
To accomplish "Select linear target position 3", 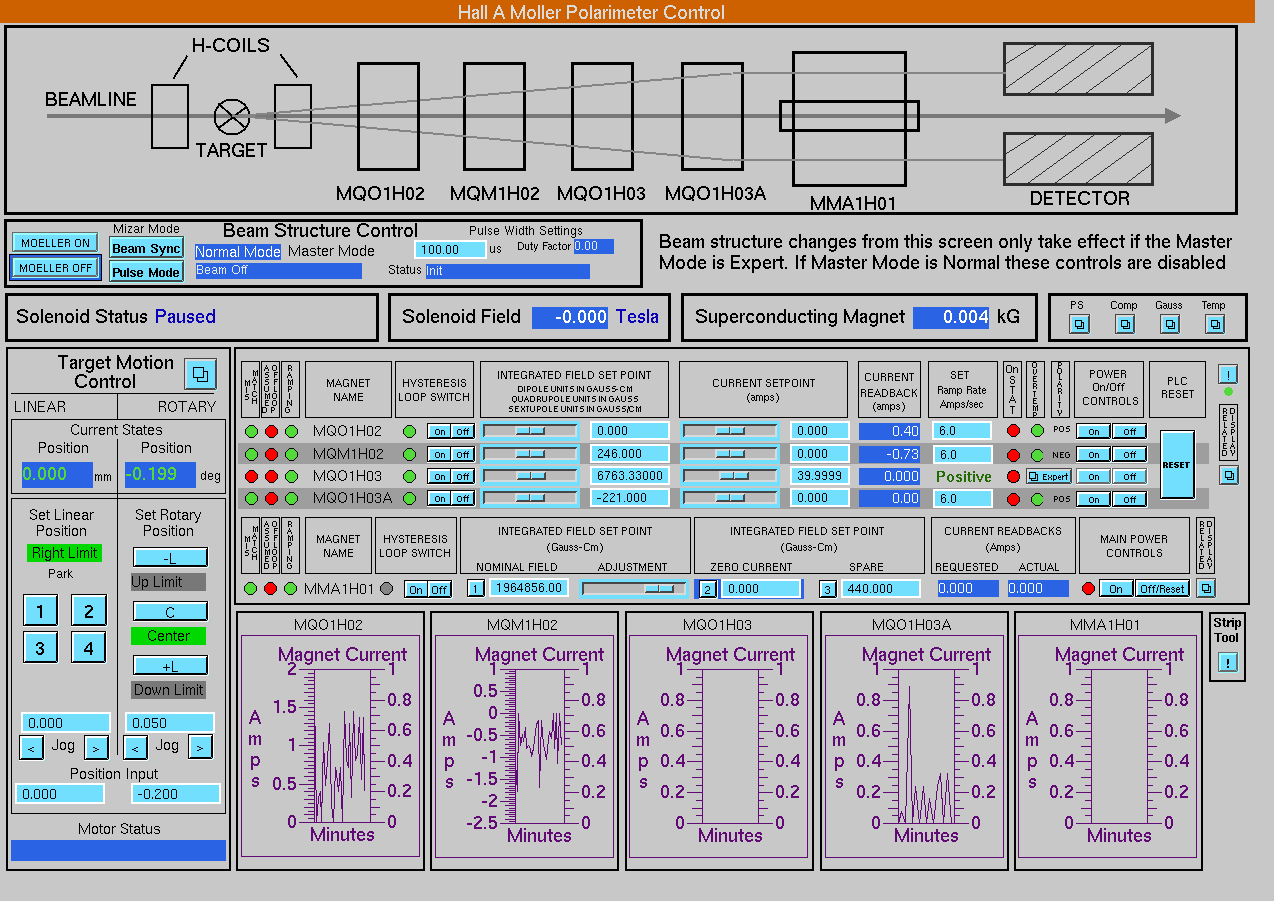I will click(40, 648).
